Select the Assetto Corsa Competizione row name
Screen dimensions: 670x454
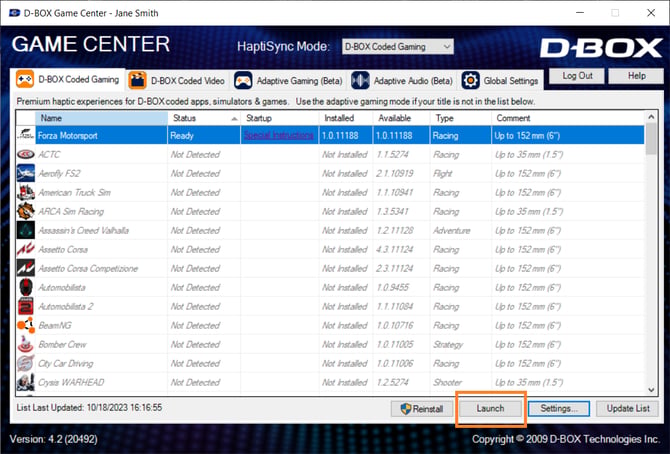(88, 269)
